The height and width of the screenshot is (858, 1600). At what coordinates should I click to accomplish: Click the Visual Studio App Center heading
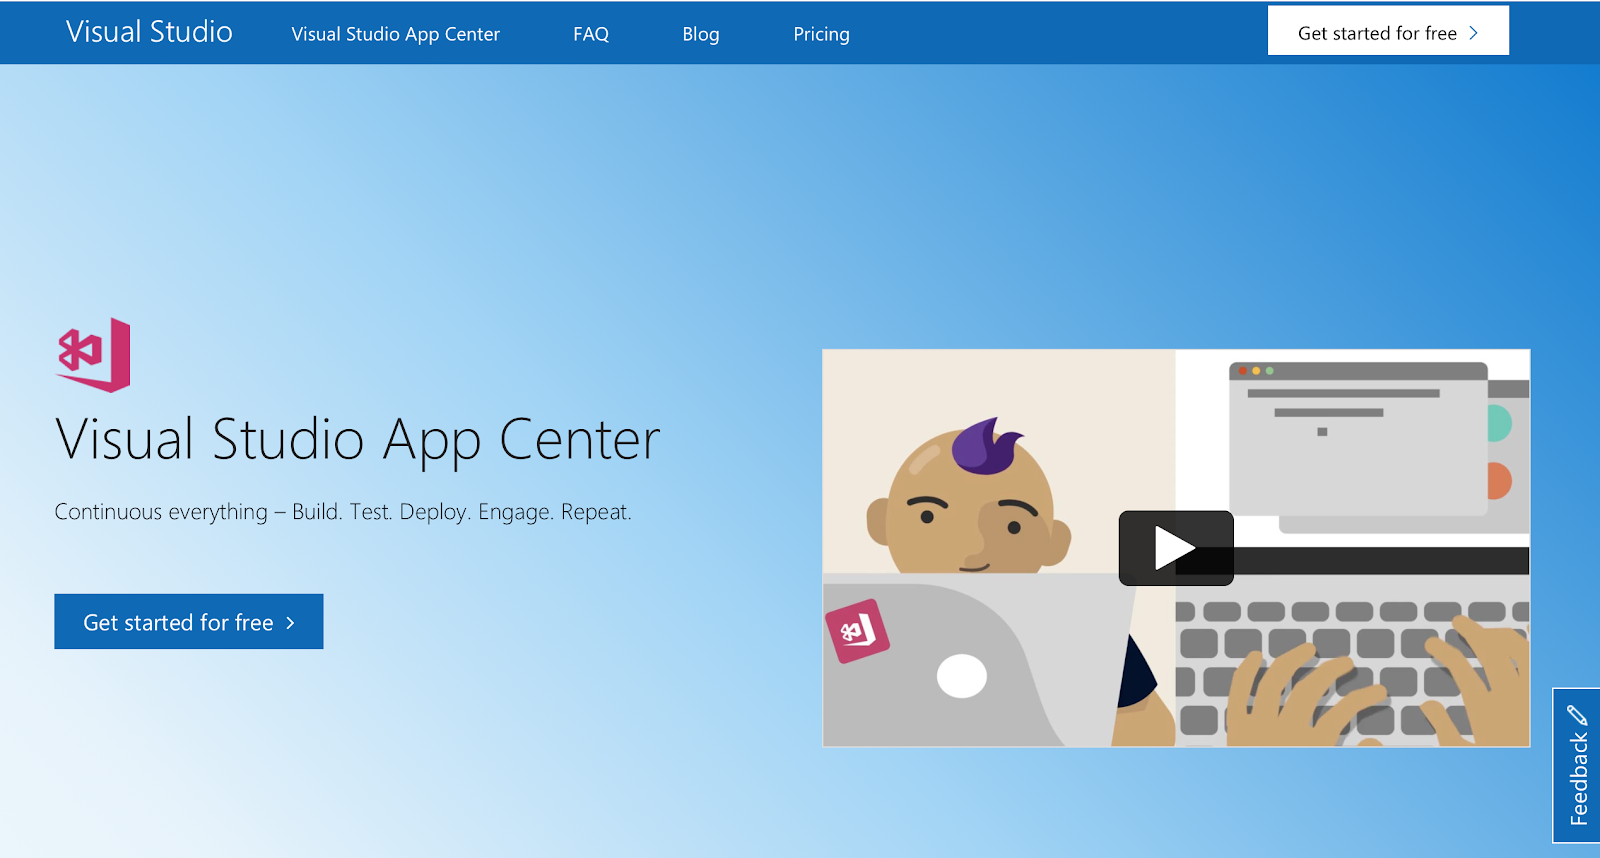pos(358,440)
